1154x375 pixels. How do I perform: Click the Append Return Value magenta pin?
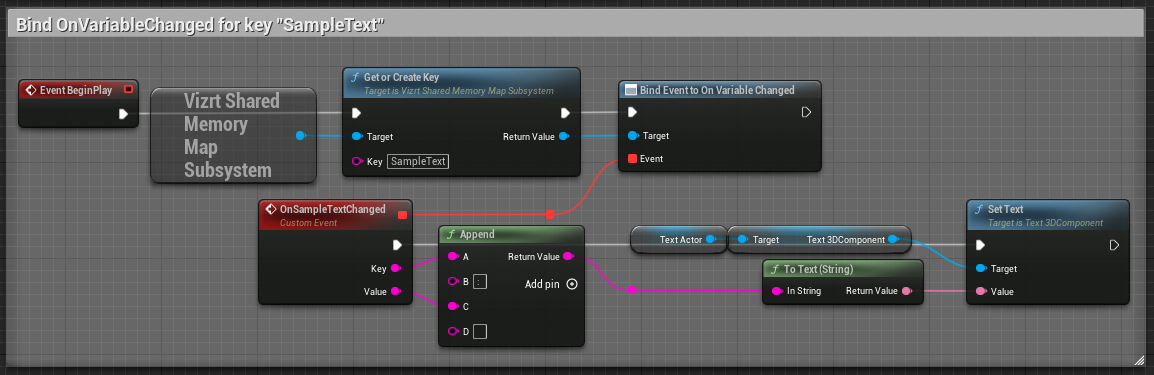[567, 257]
